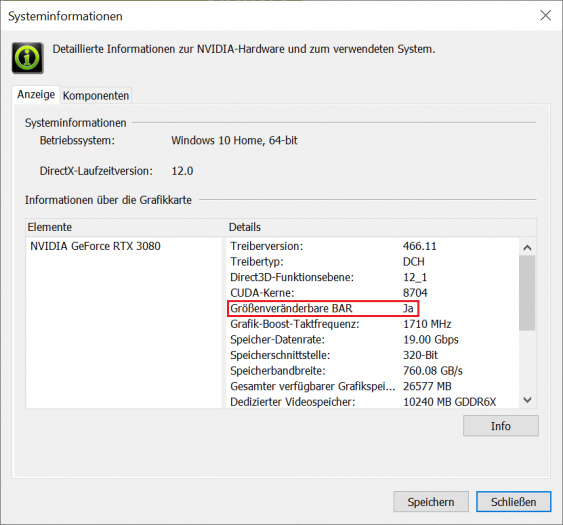563x525 pixels.
Task: Select the Treibertyp: row
Action: click(x=373, y=262)
